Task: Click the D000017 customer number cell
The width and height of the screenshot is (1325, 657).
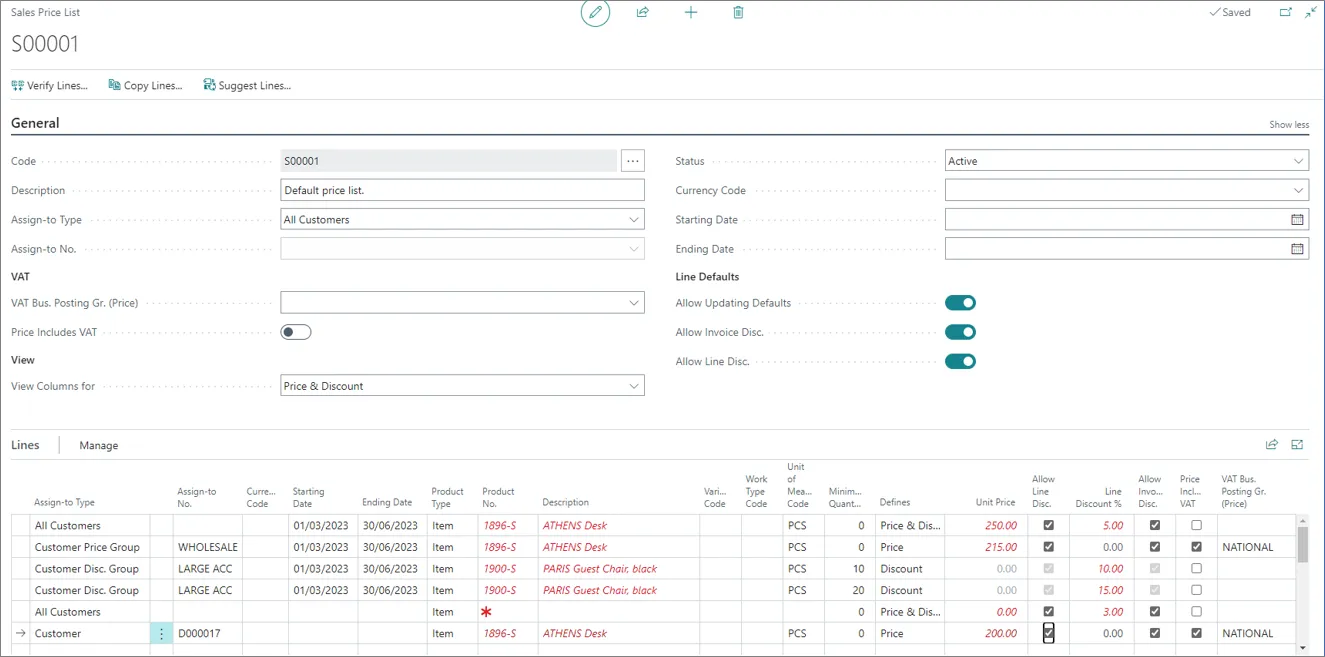Action: [208, 633]
